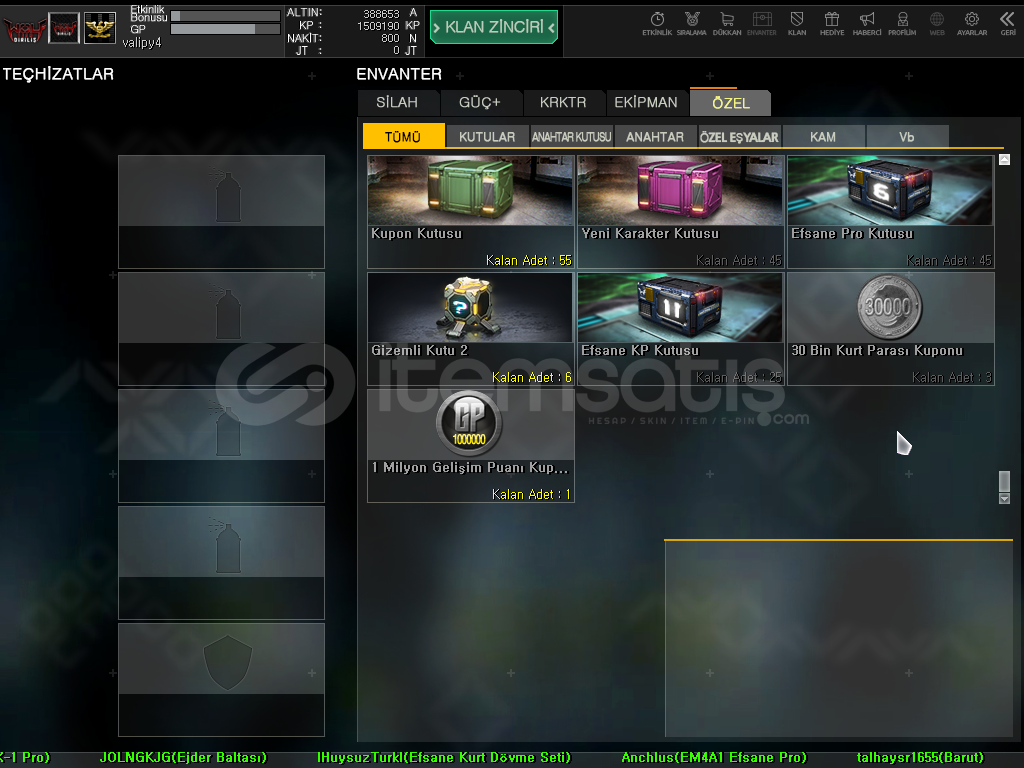This screenshot has height=768, width=1024.
Task: Click the fourth spray equipment slot
Action: click(x=221, y=562)
